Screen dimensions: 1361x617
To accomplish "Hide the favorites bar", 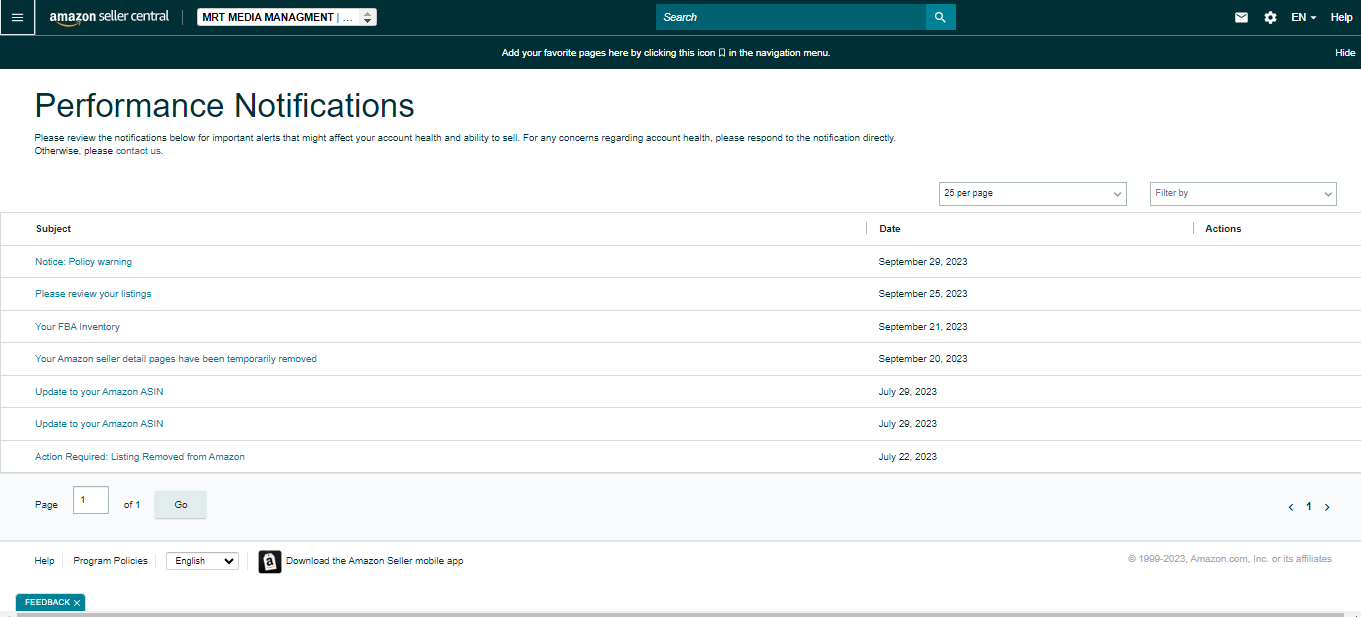I will pyautogui.click(x=1345, y=52).
